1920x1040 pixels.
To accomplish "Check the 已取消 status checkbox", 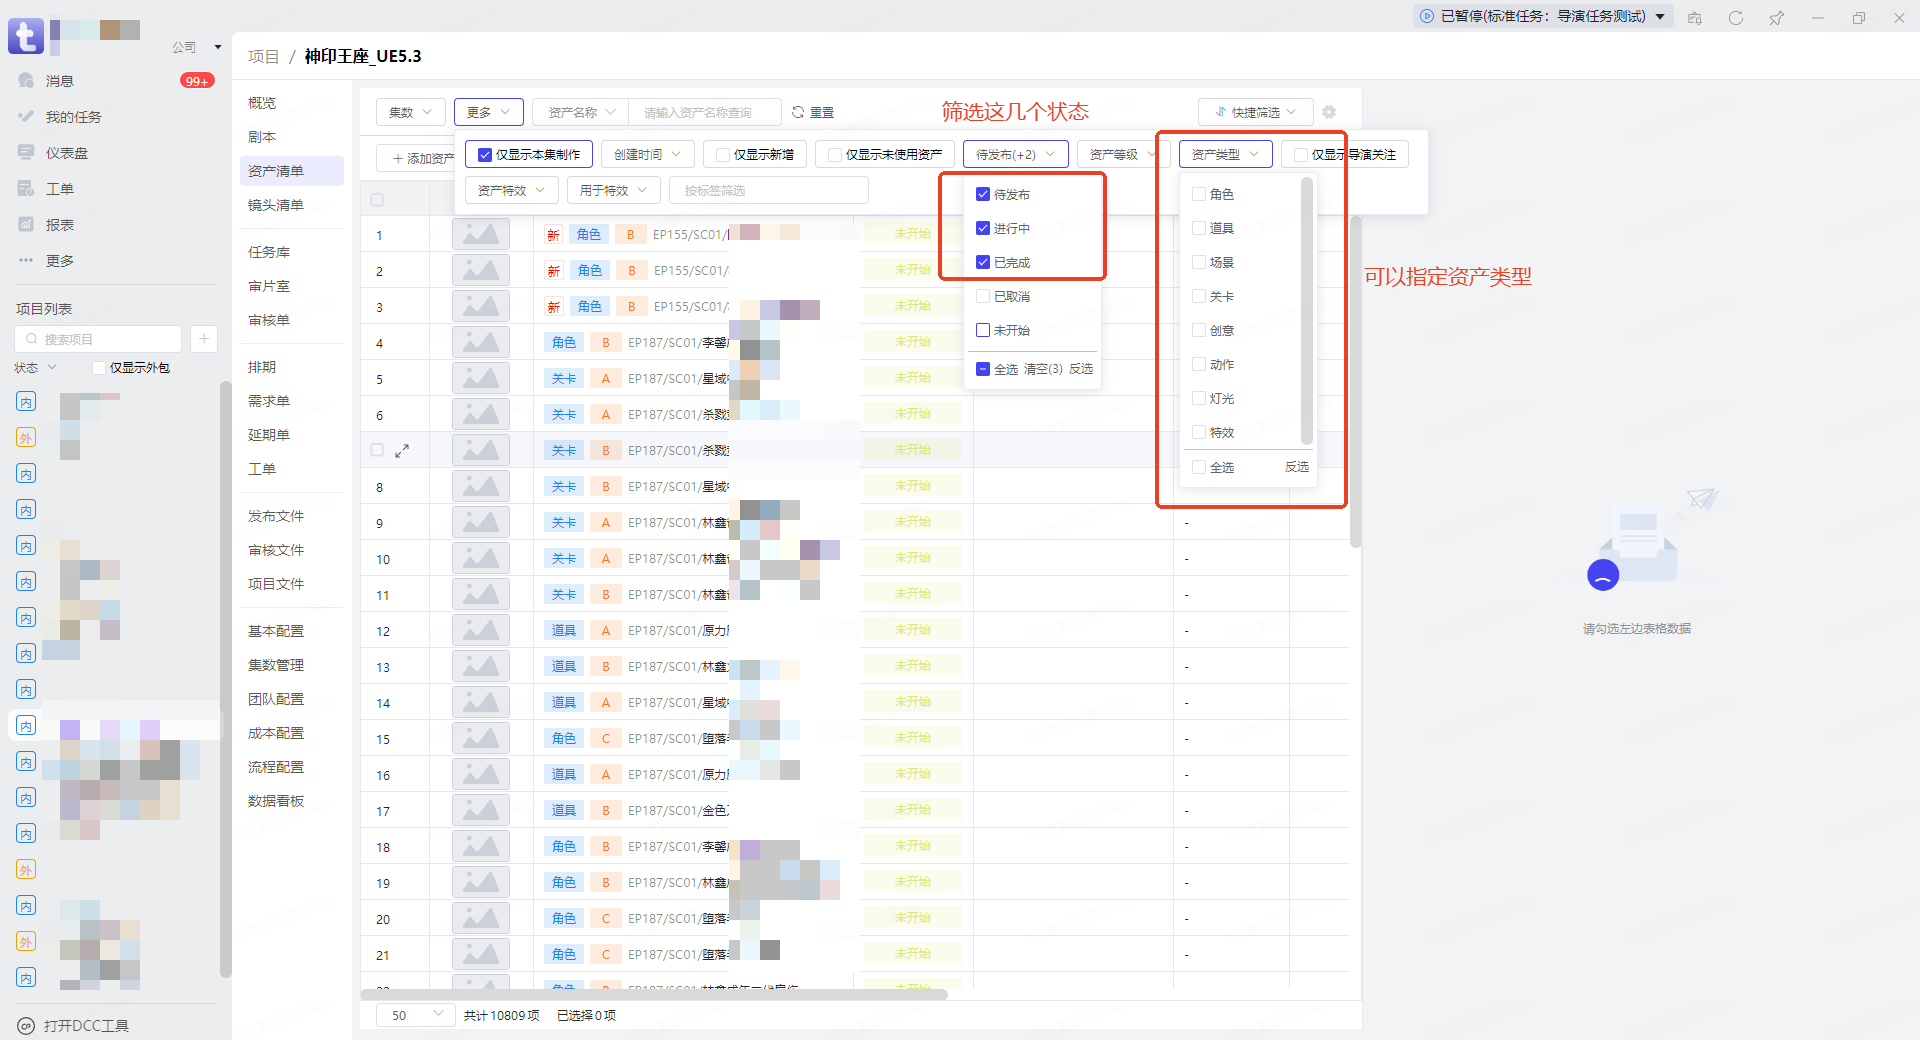I will tap(983, 297).
